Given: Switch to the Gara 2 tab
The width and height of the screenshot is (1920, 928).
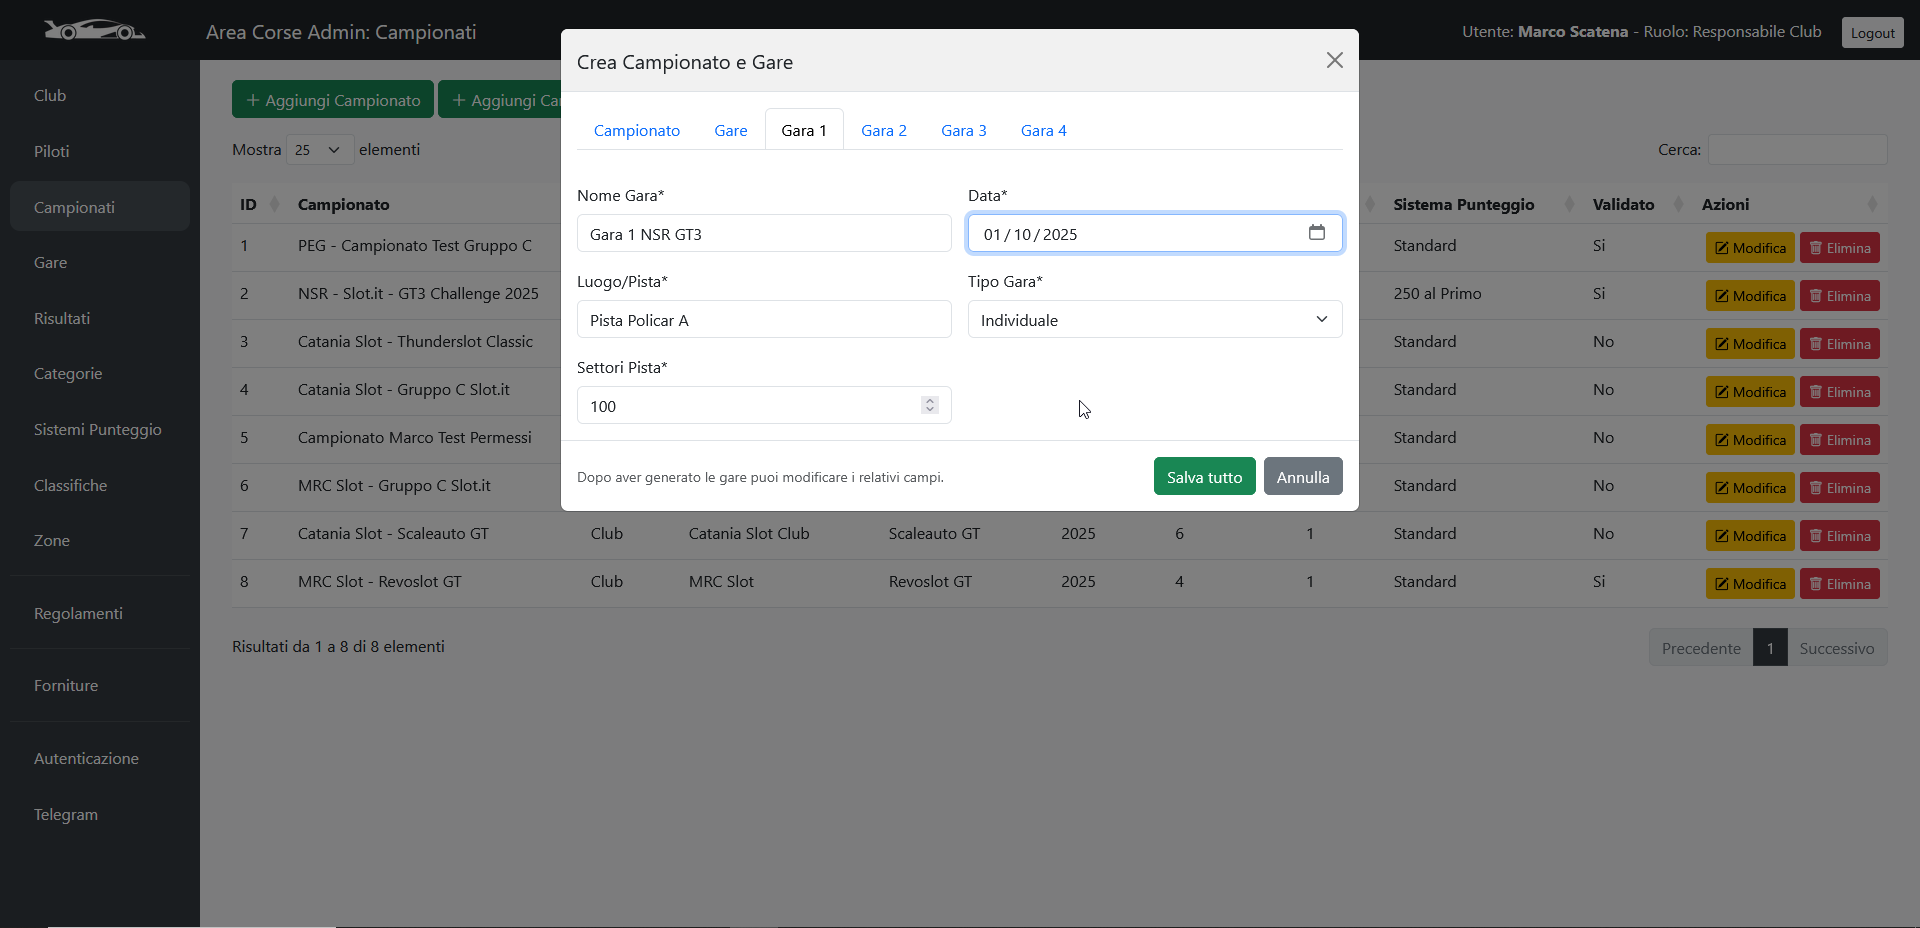Looking at the screenshot, I should coord(883,131).
